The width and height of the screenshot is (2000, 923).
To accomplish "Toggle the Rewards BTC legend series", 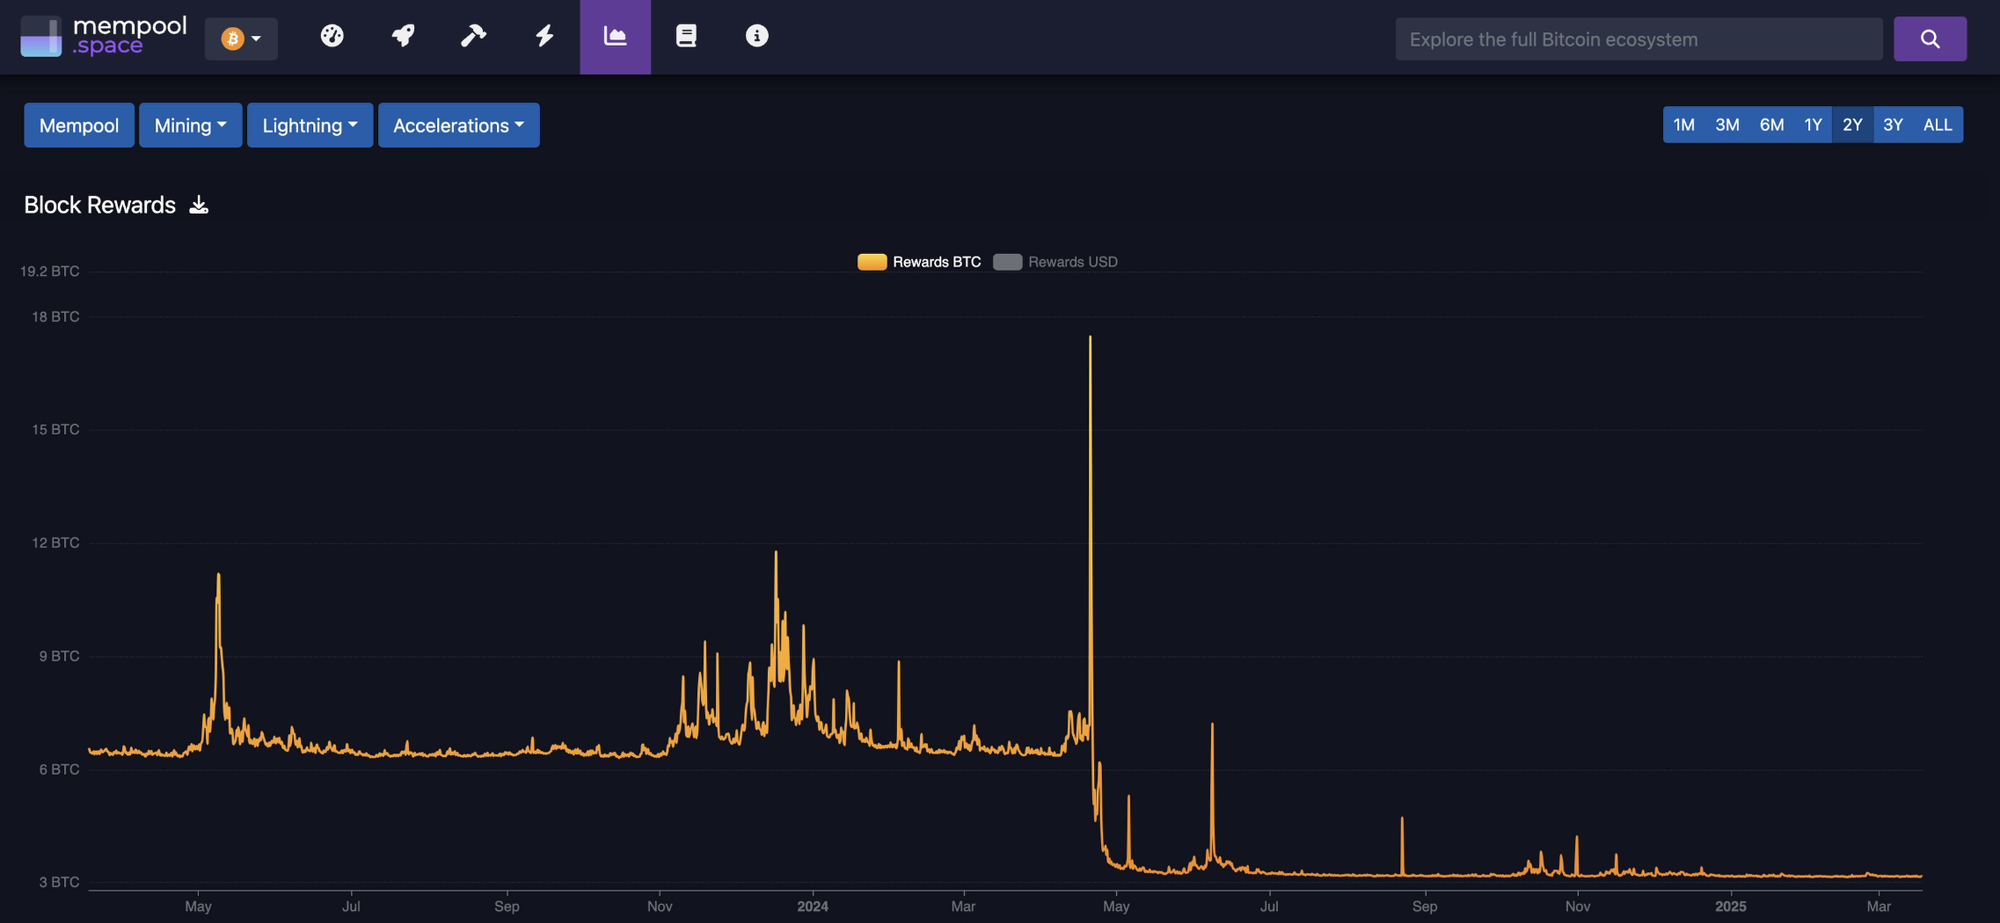I will tap(919, 262).
